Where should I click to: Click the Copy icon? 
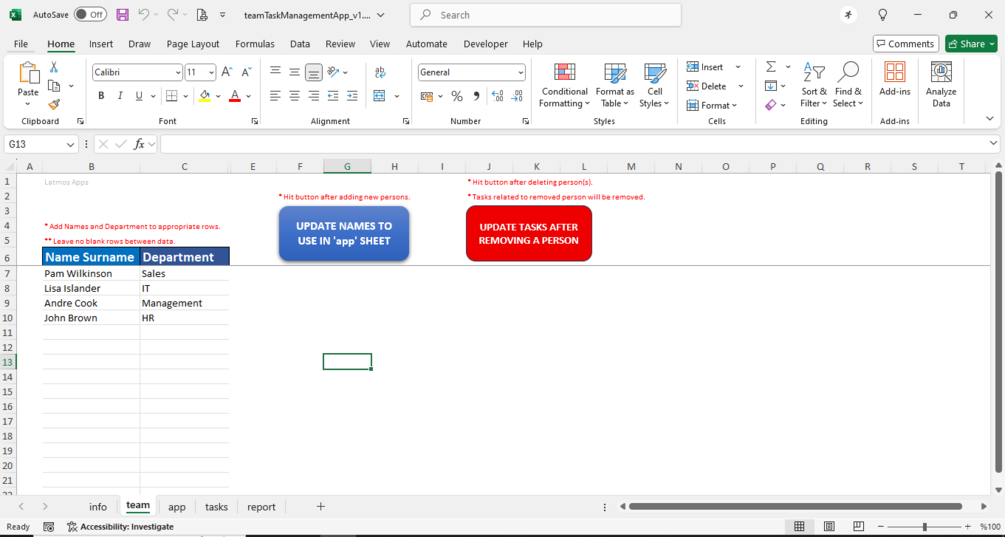(x=54, y=85)
